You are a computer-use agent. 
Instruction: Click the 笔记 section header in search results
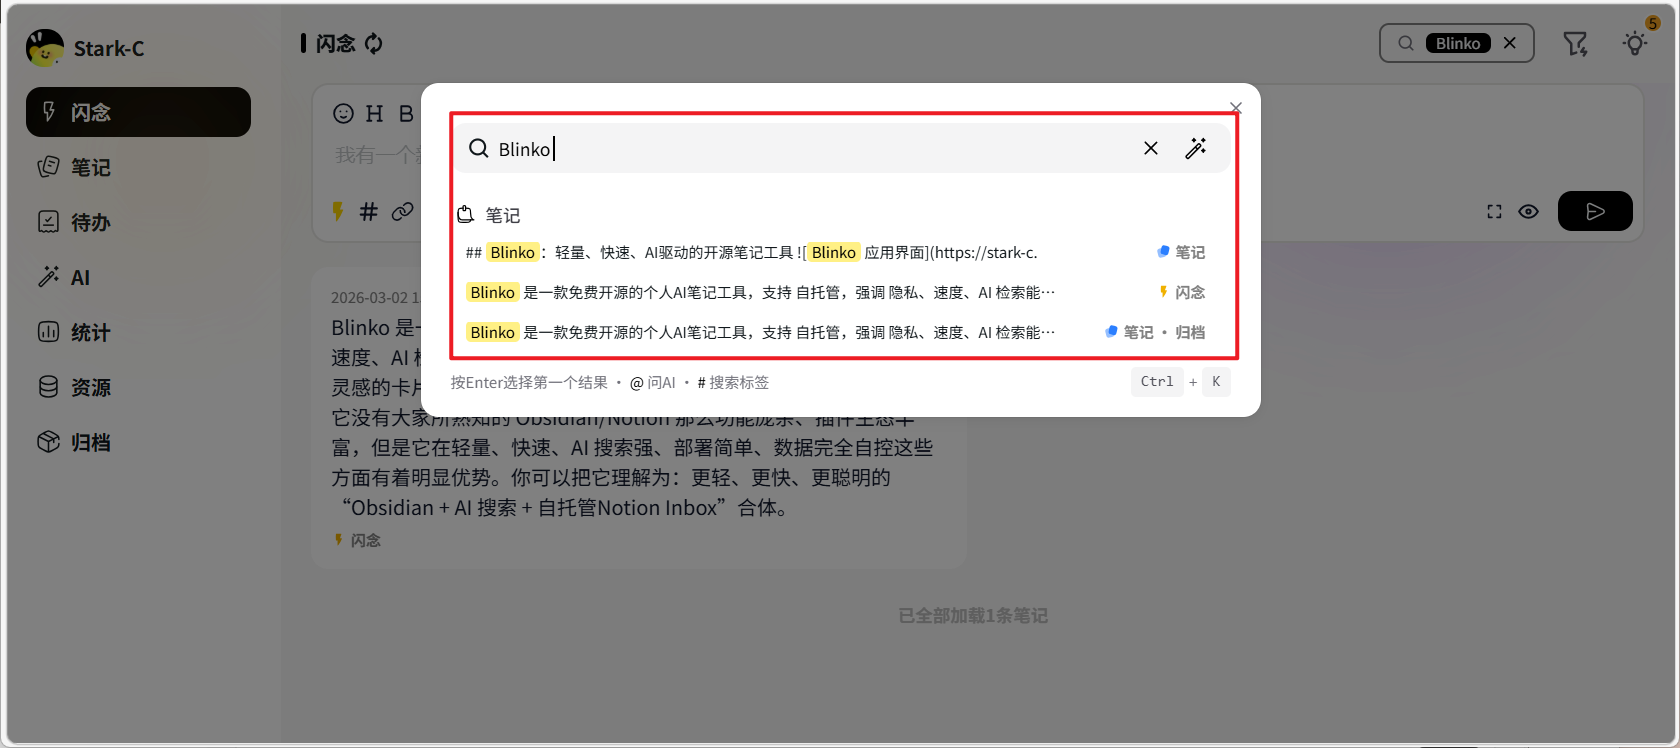coord(489,215)
